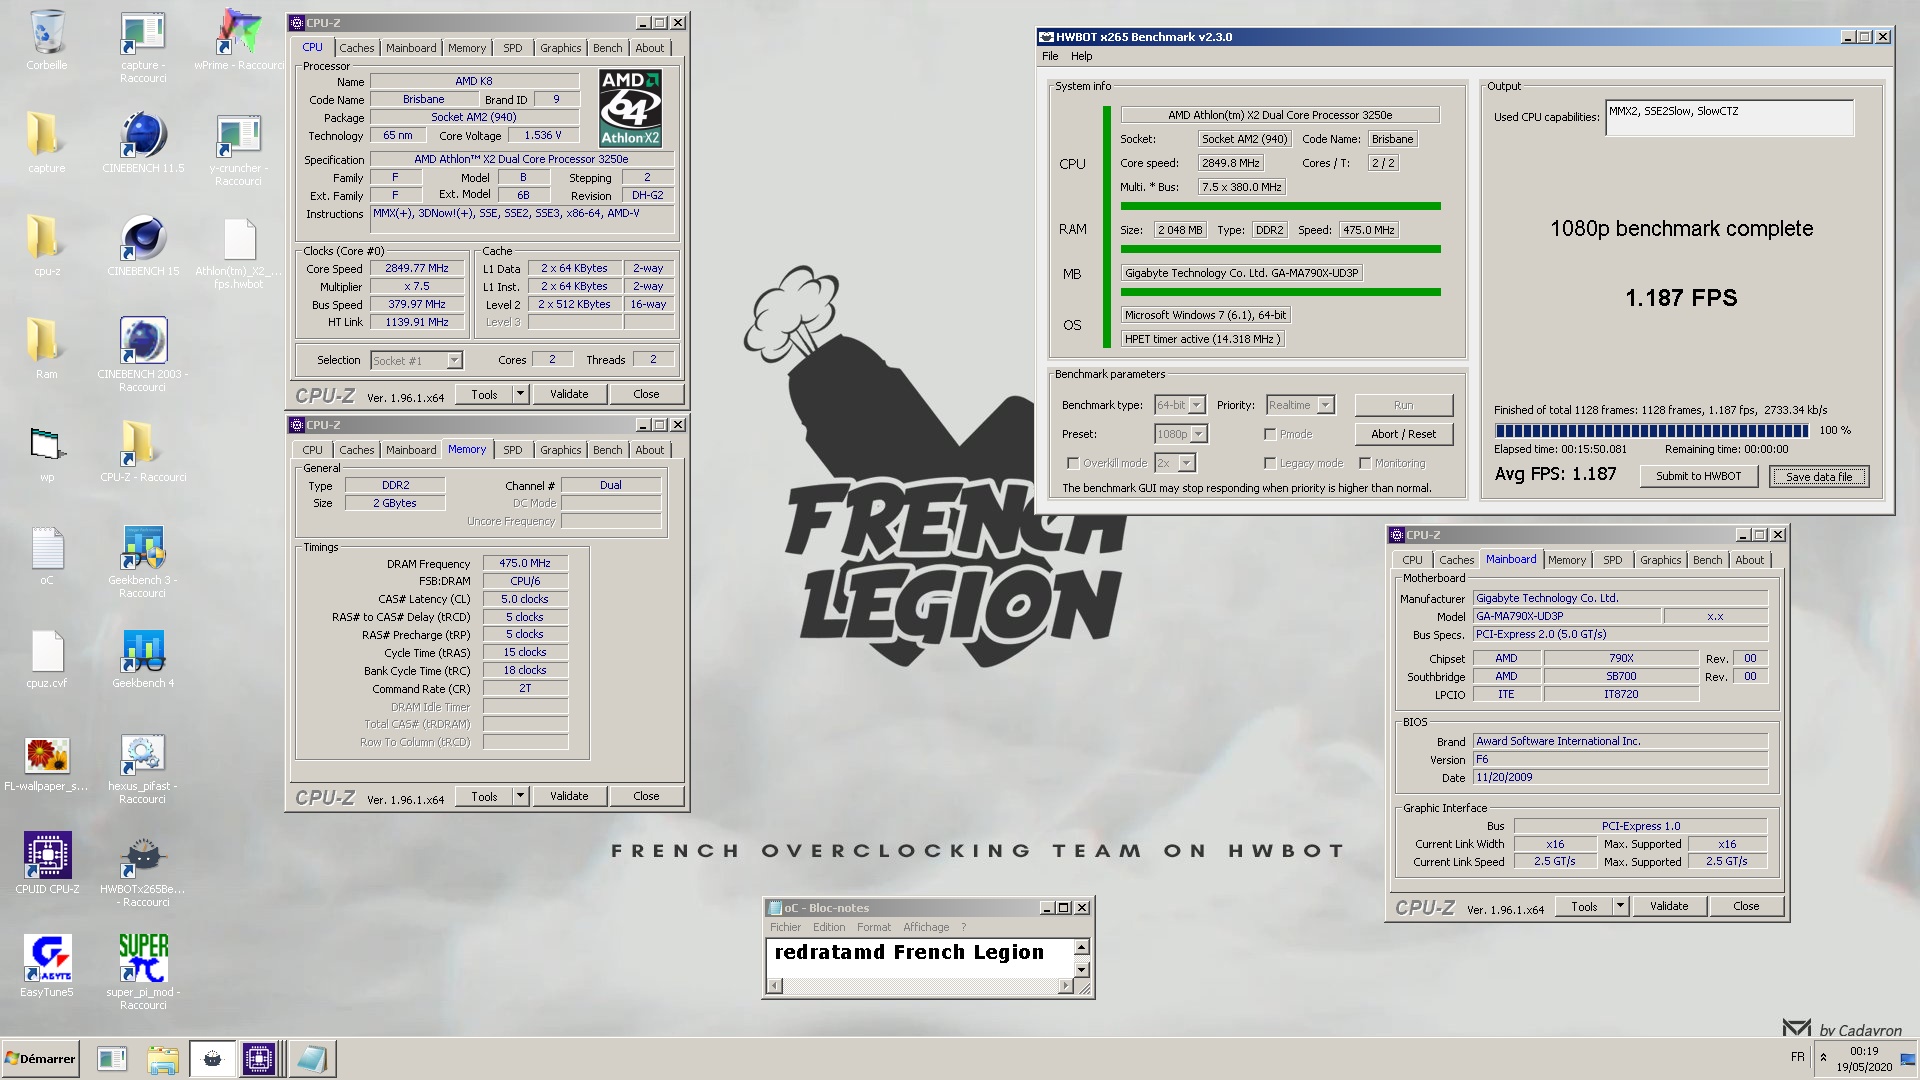Open the Format menu in Bloc-notes

click(873, 927)
